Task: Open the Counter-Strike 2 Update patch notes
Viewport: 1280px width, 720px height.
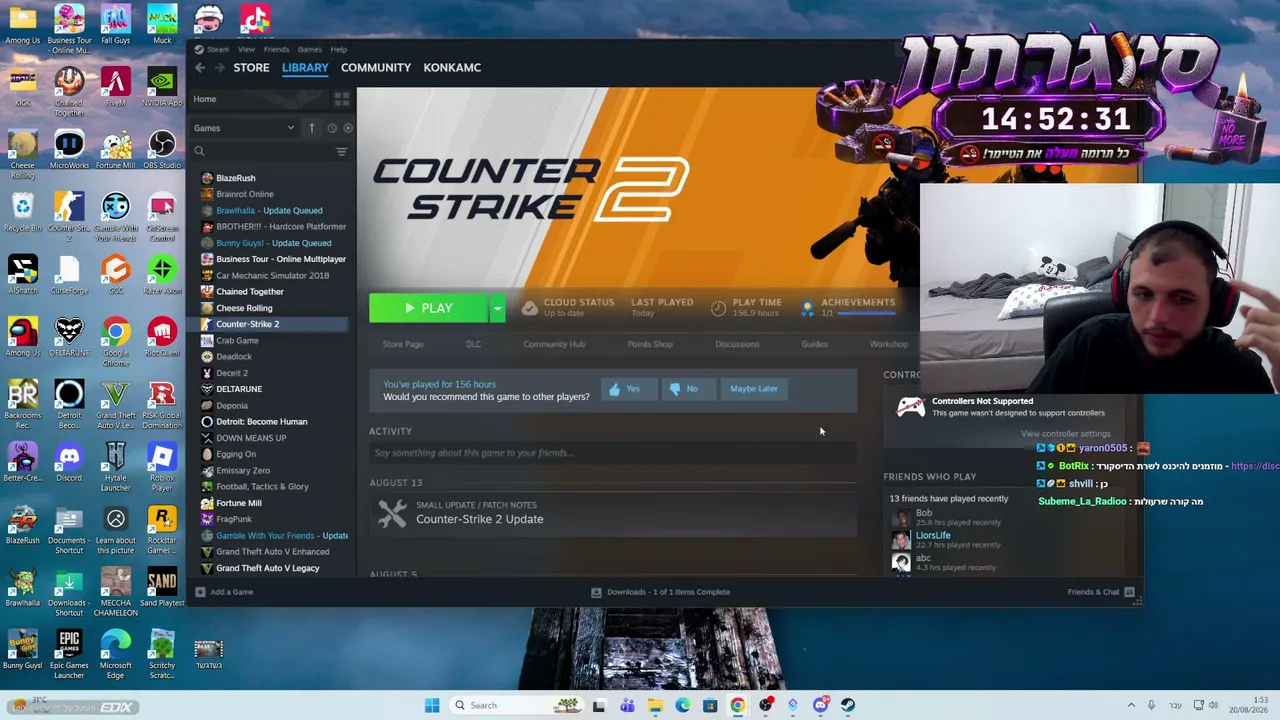Action: pos(480,519)
